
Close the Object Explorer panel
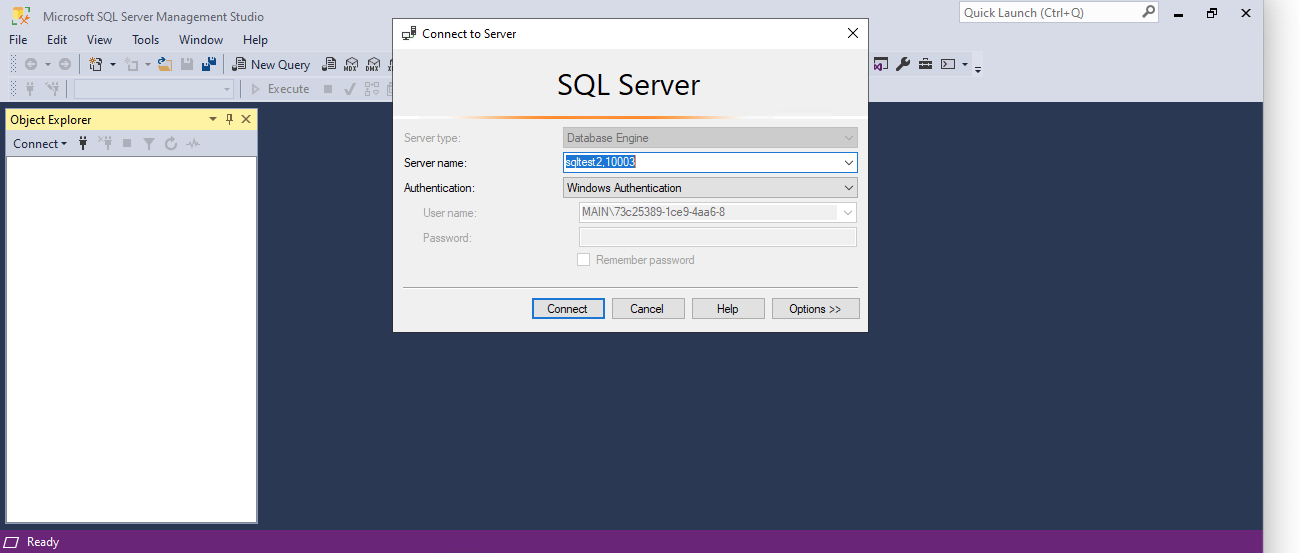point(246,119)
